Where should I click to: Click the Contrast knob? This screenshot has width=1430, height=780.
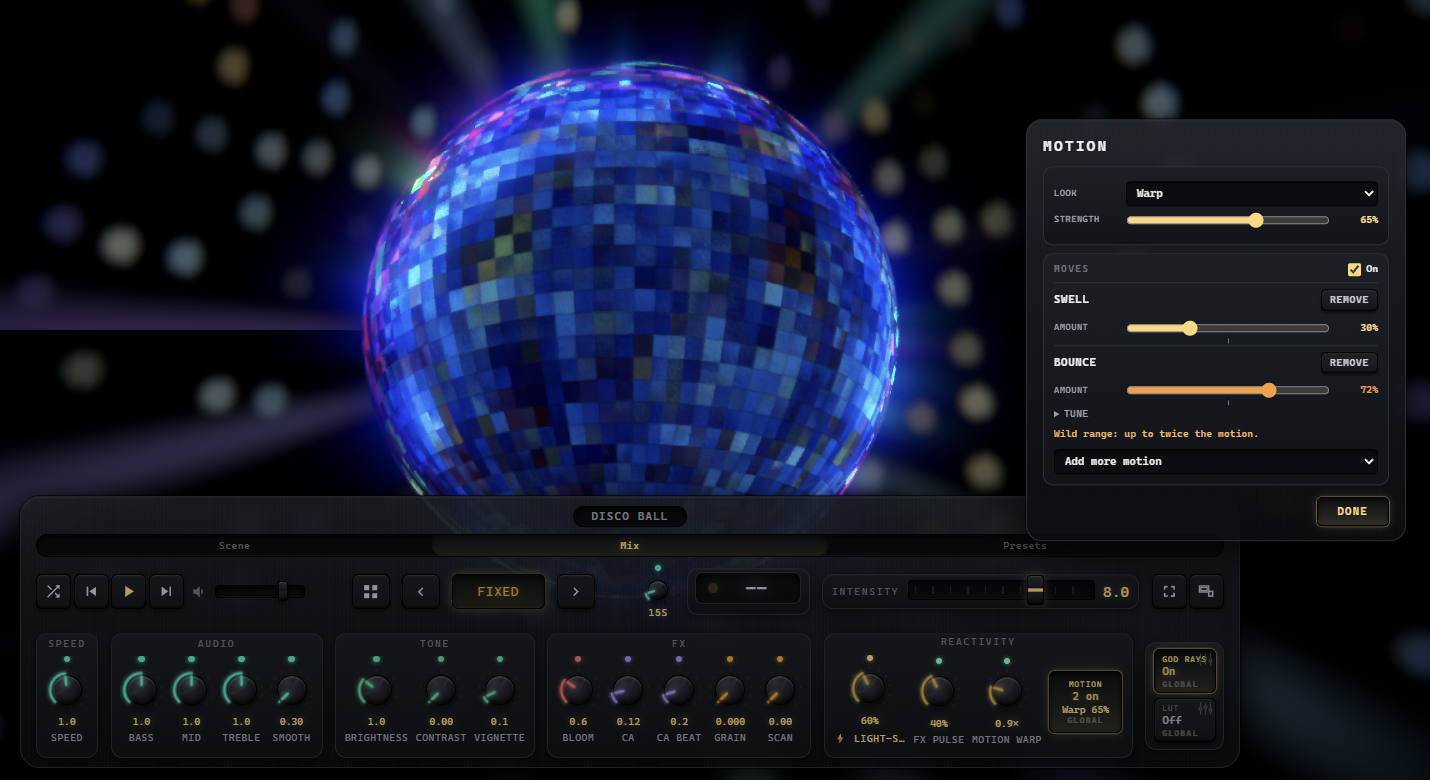[x=440, y=689]
